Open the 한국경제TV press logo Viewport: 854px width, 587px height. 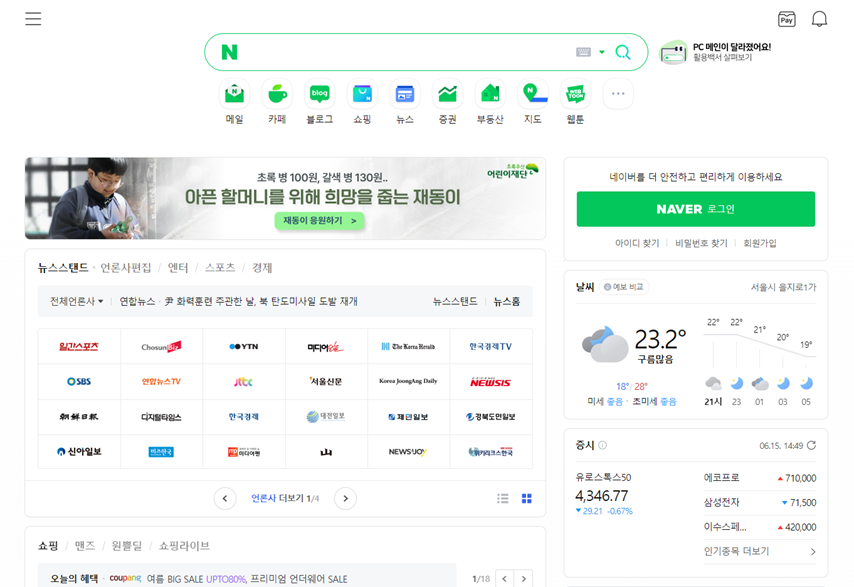click(x=491, y=346)
